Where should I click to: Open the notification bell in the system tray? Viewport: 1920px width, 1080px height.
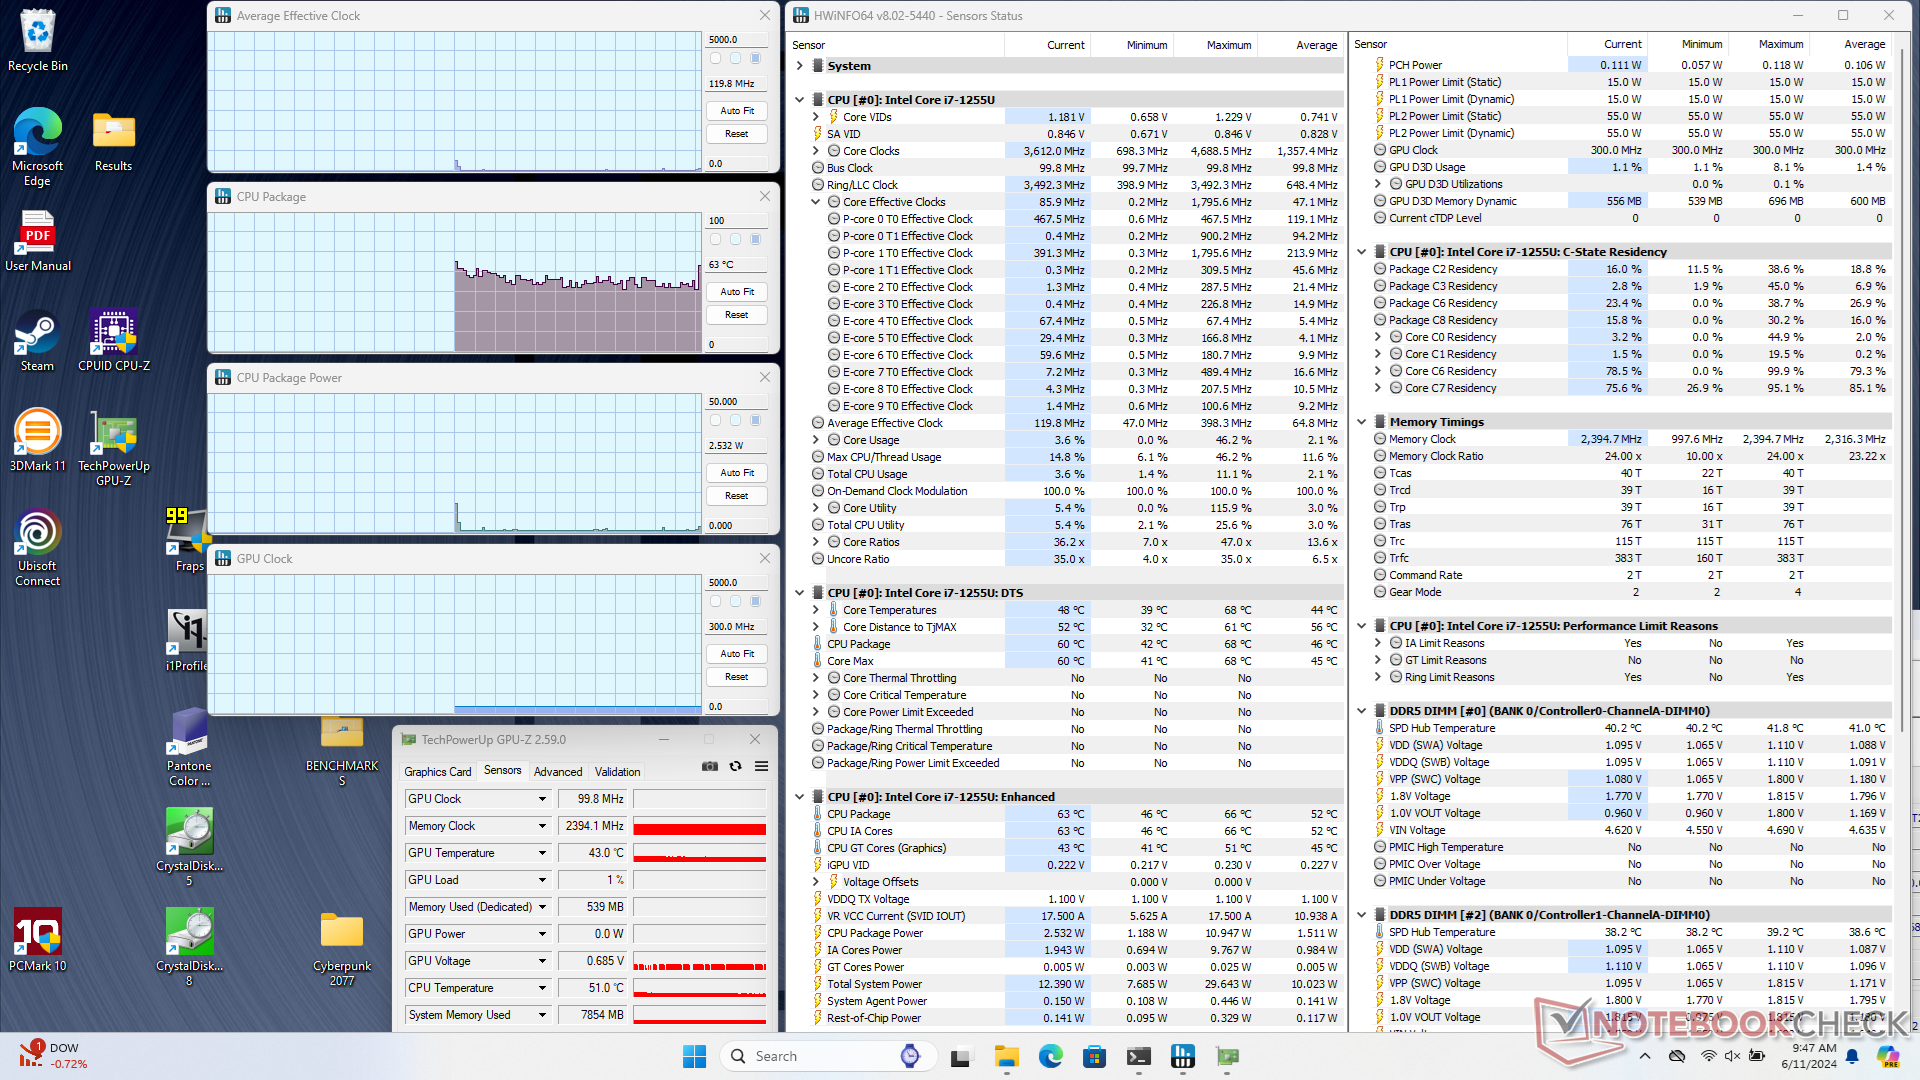pos(1852,1056)
